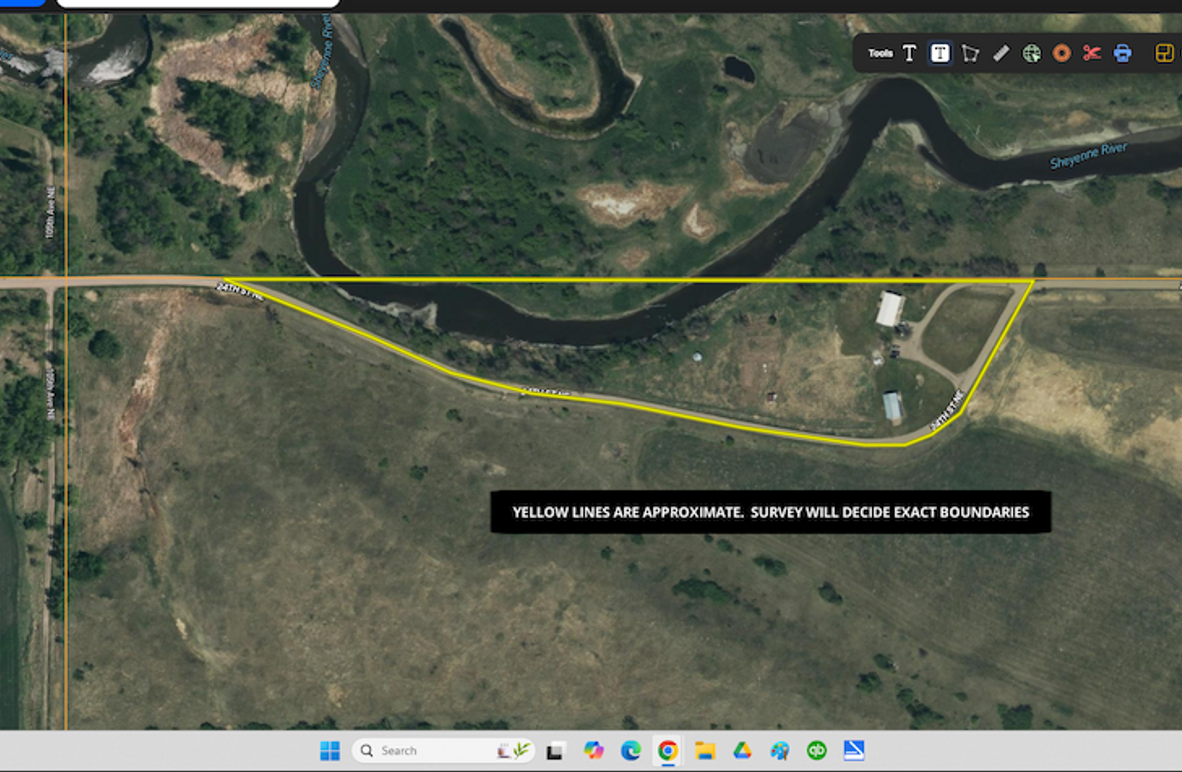The height and width of the screenshot is (772, 1182).
Task: Open the Windows Start menu
Action: point(329,751)
